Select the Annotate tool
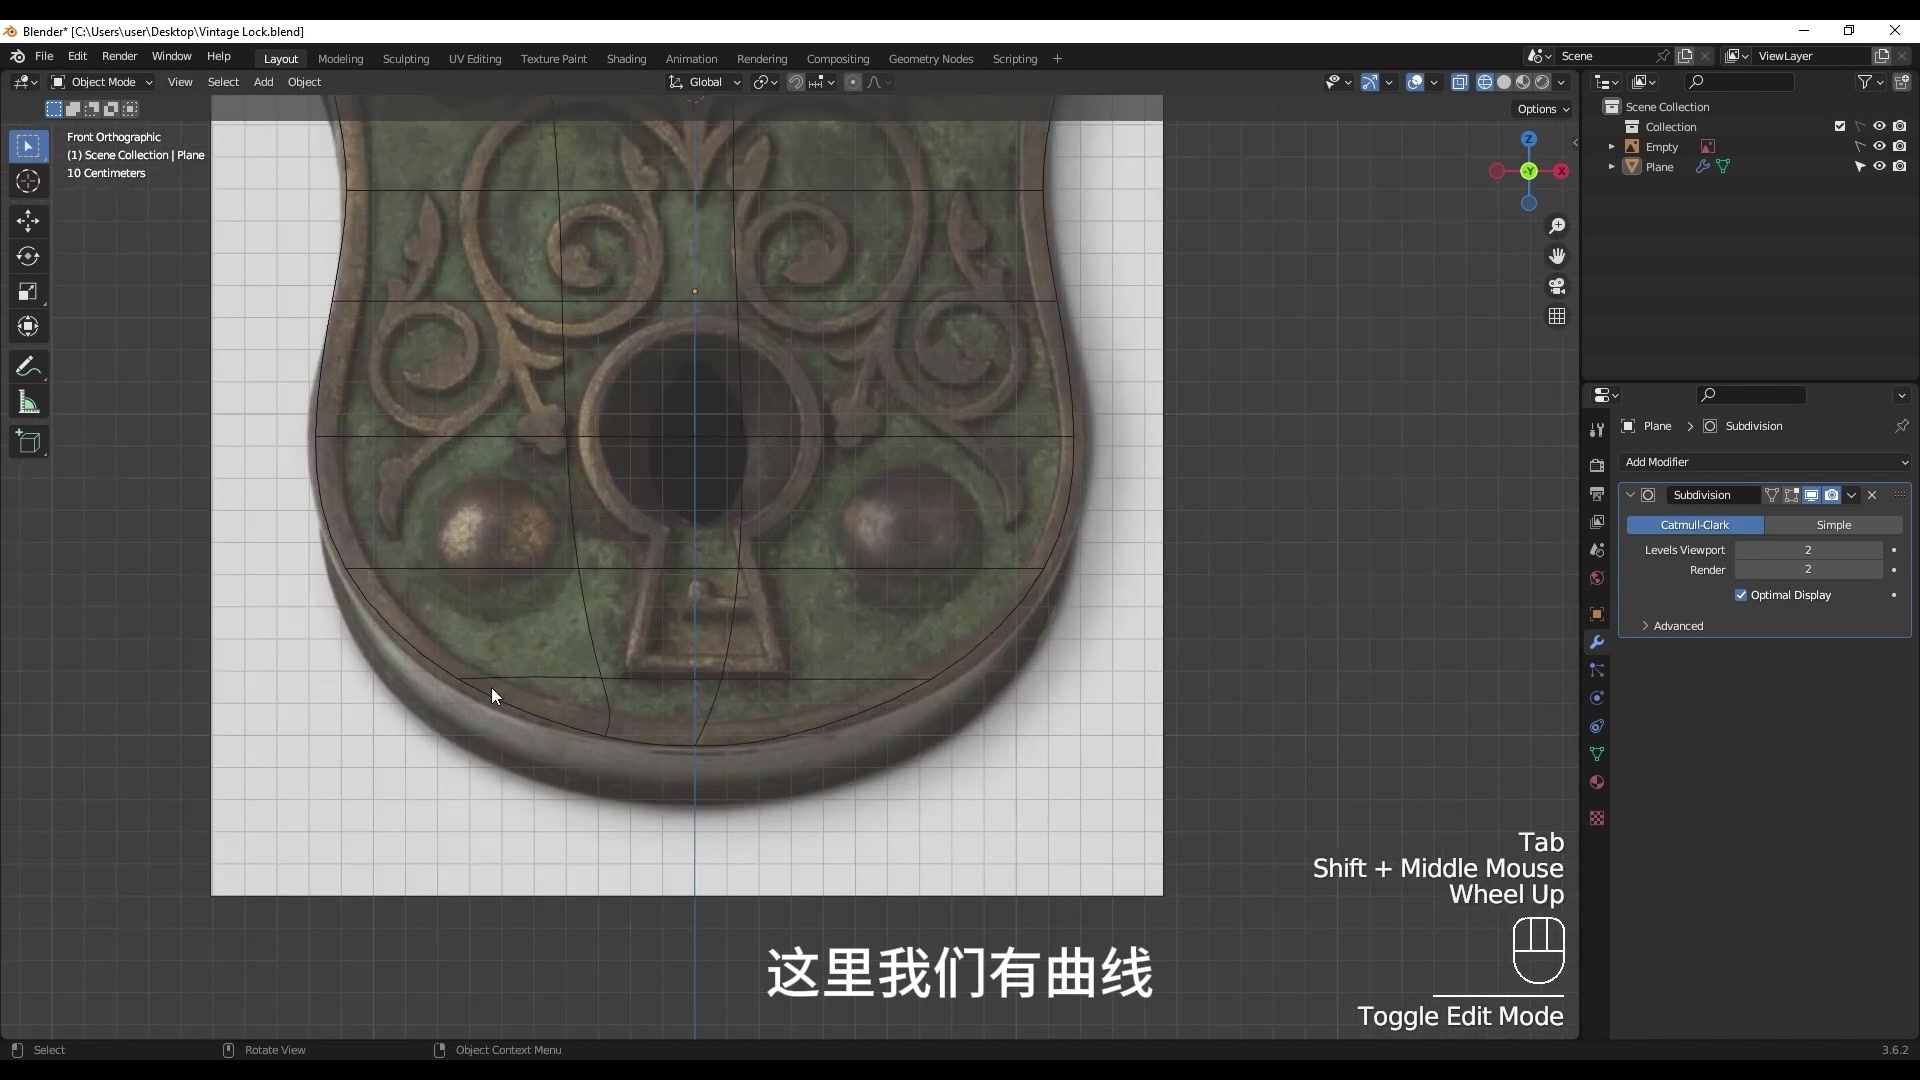 click(28, 366)
